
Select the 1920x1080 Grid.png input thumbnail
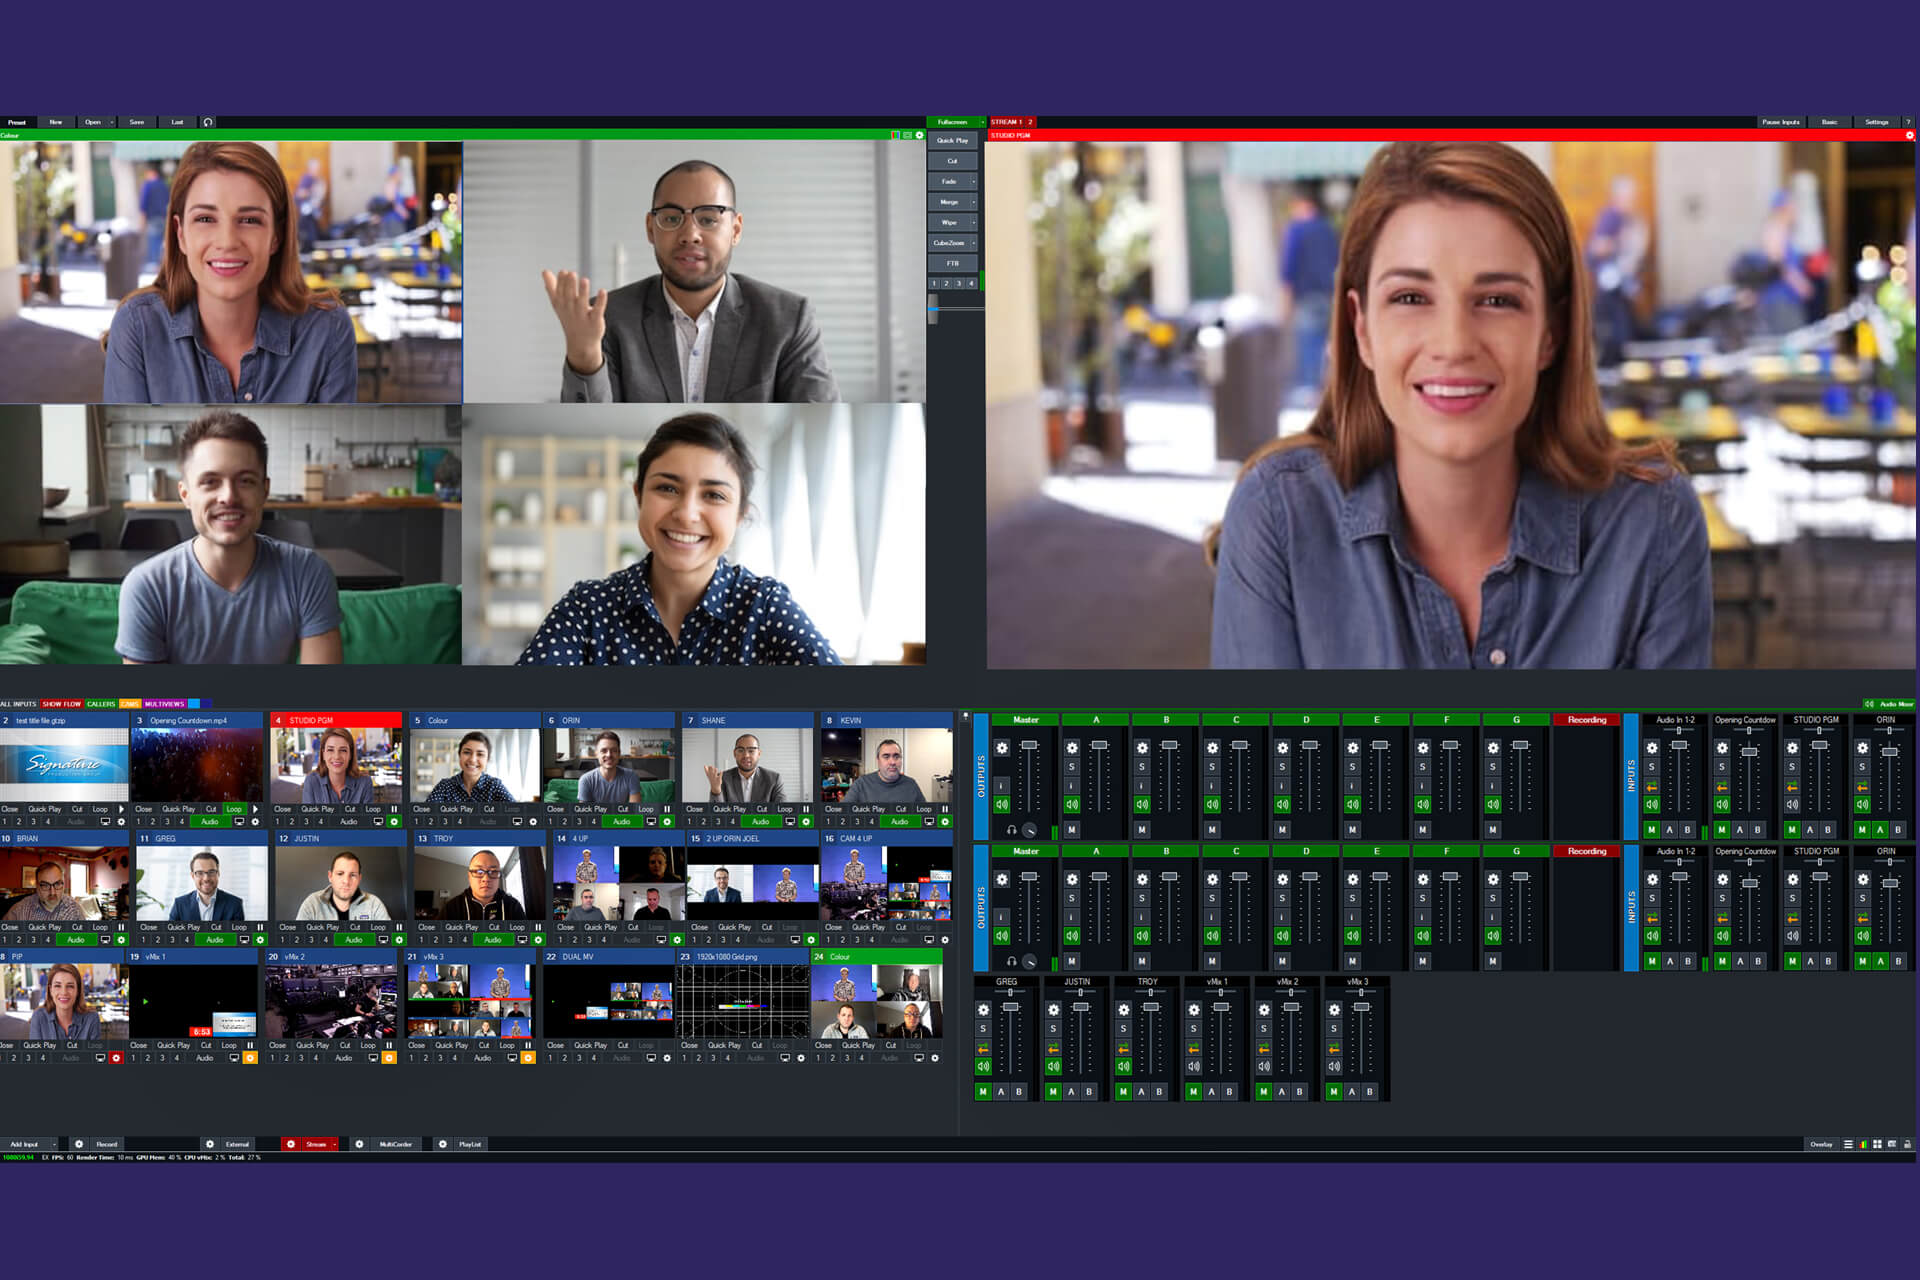[743, 1001]
